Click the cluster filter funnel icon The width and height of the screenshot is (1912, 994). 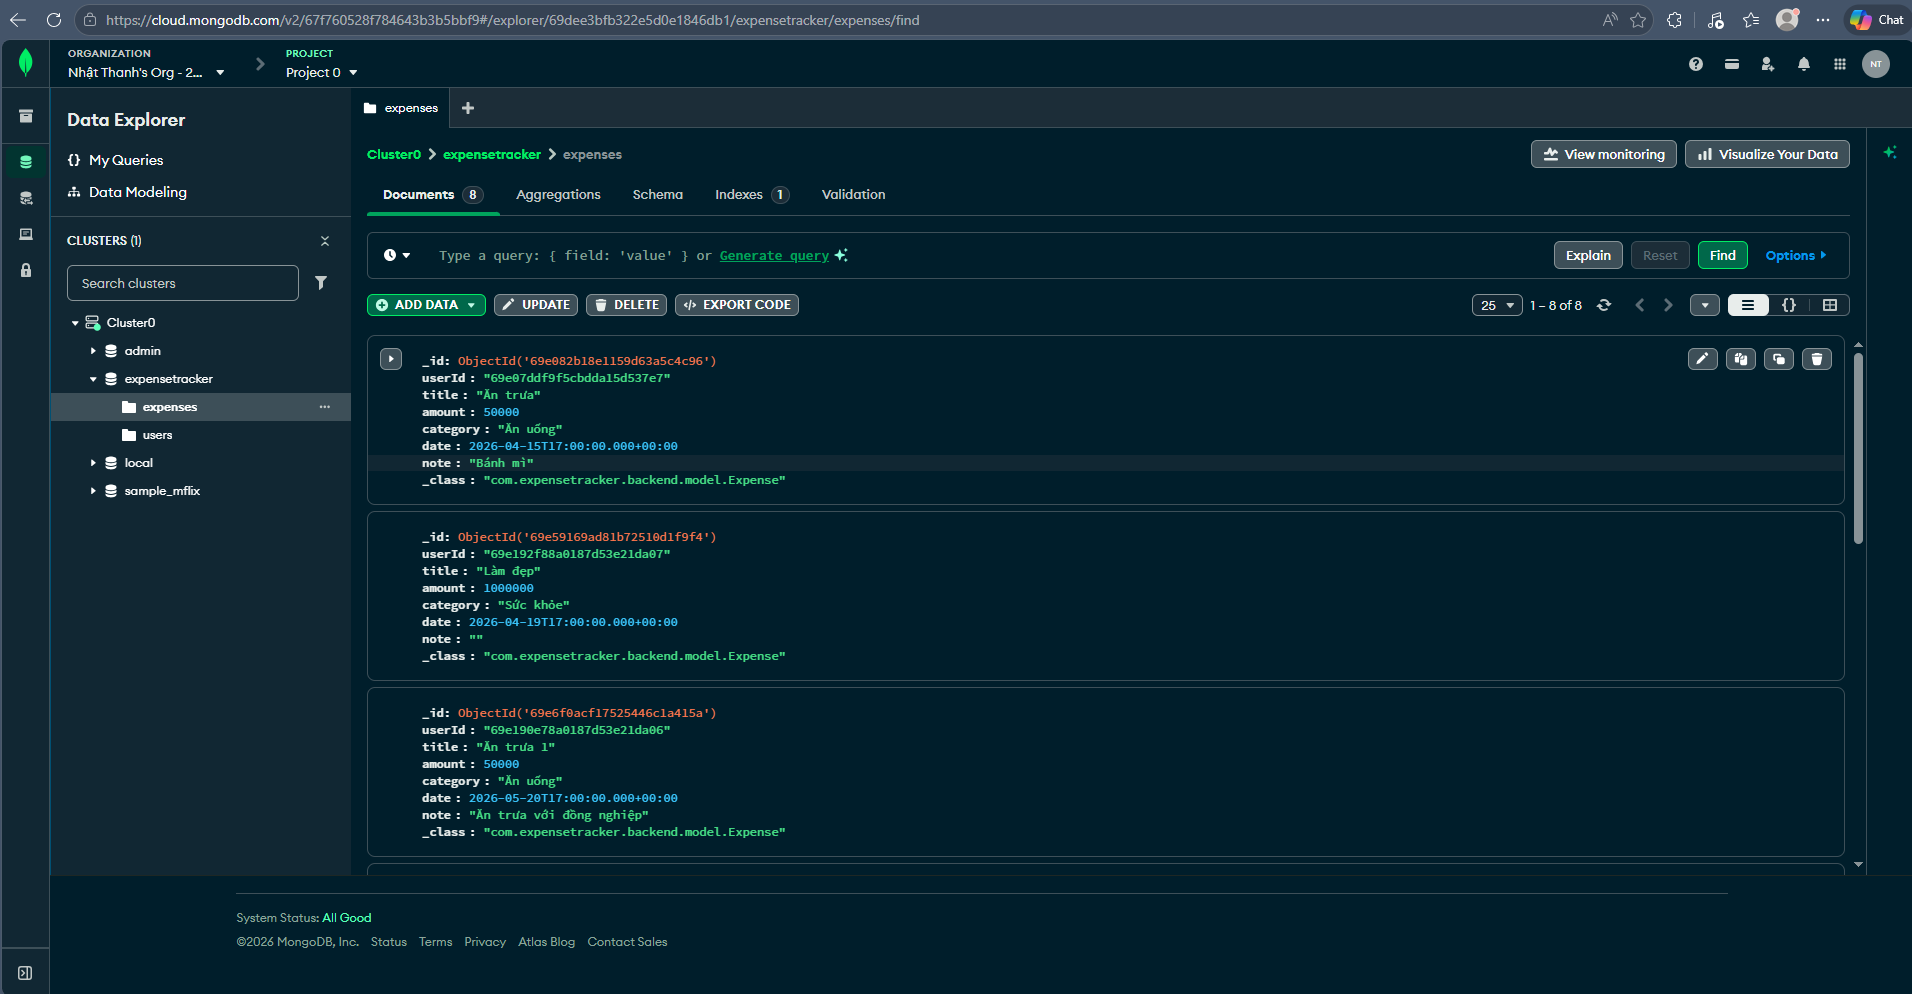tap(321, 283)
